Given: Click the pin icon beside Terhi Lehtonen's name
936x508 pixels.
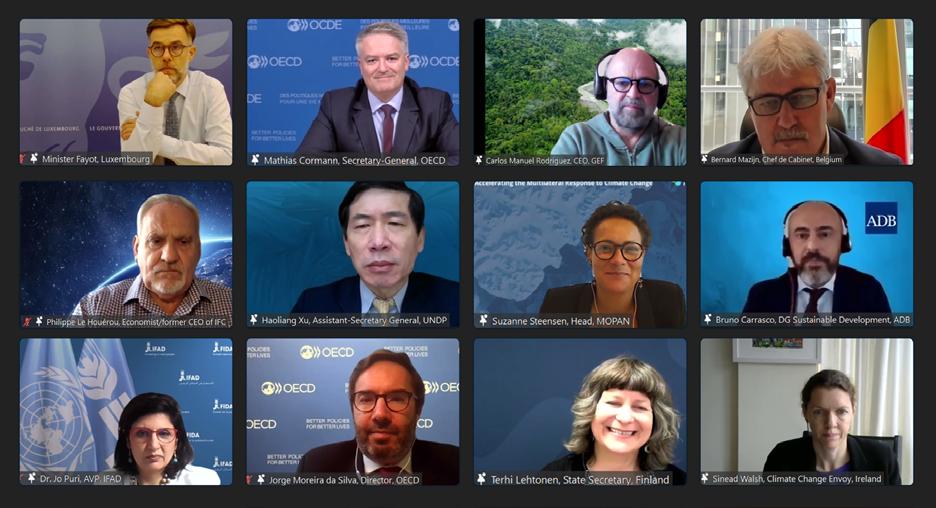Looking at the screenshot, I should [482, 479].
